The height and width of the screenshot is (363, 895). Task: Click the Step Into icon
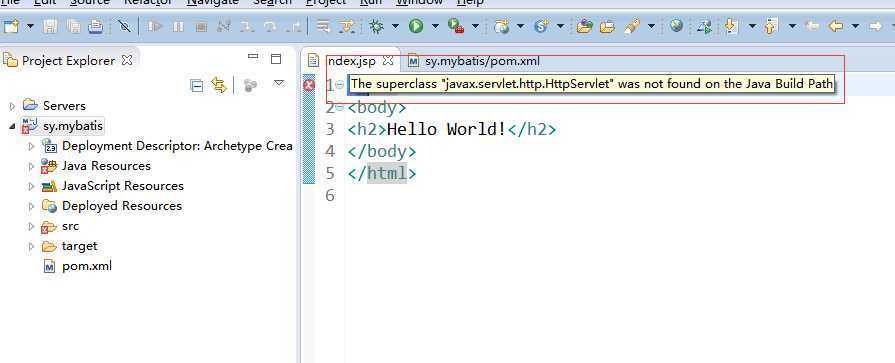tap(247, 26)
